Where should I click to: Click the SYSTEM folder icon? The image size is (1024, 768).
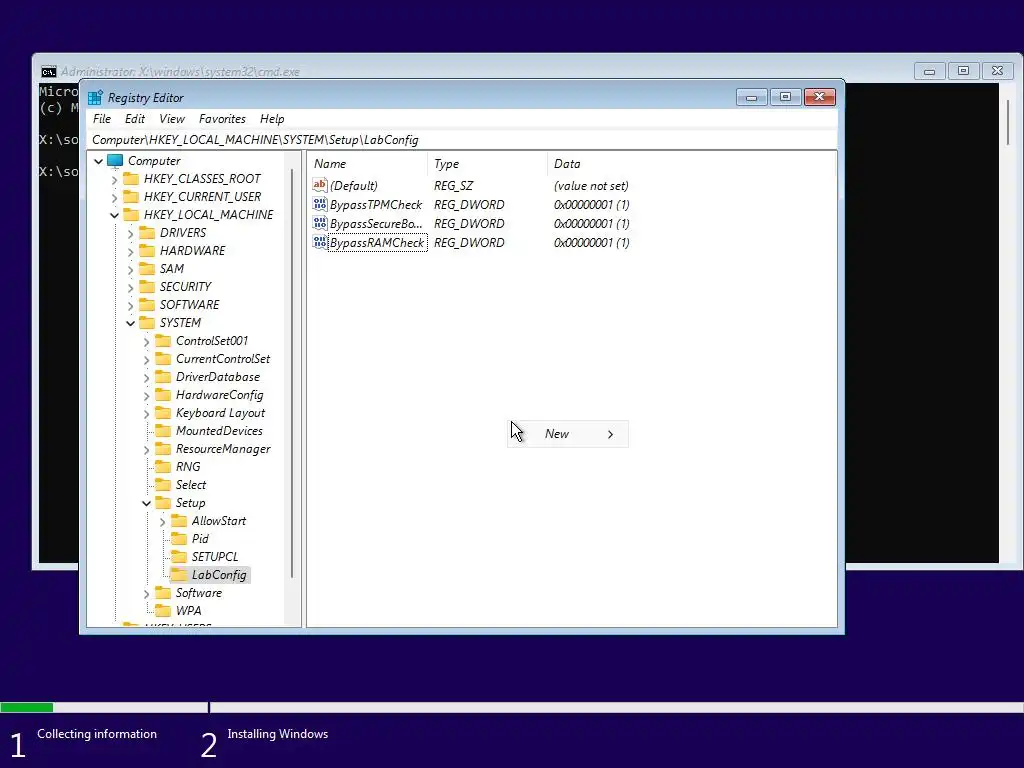tap(148, 323)
